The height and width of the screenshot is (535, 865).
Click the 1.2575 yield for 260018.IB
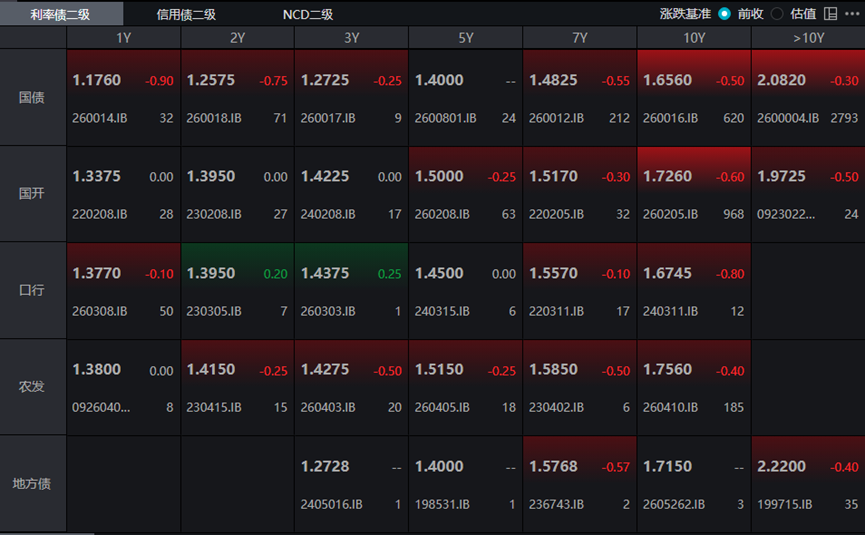coord(211,80)
